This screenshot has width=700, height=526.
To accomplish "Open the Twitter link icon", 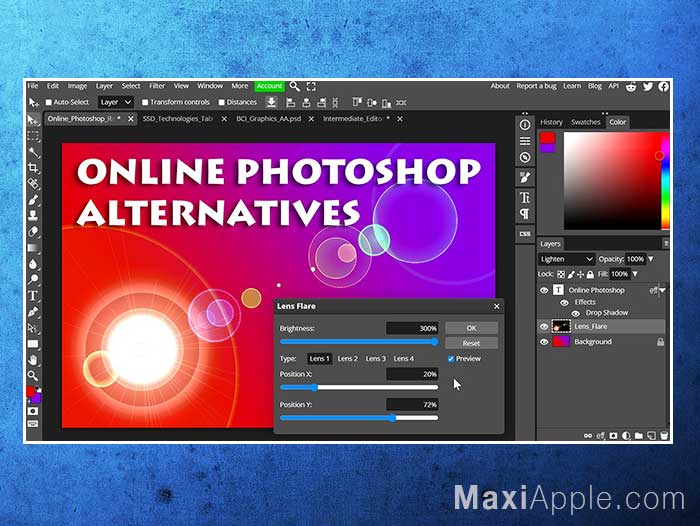I will pos(648,86).
